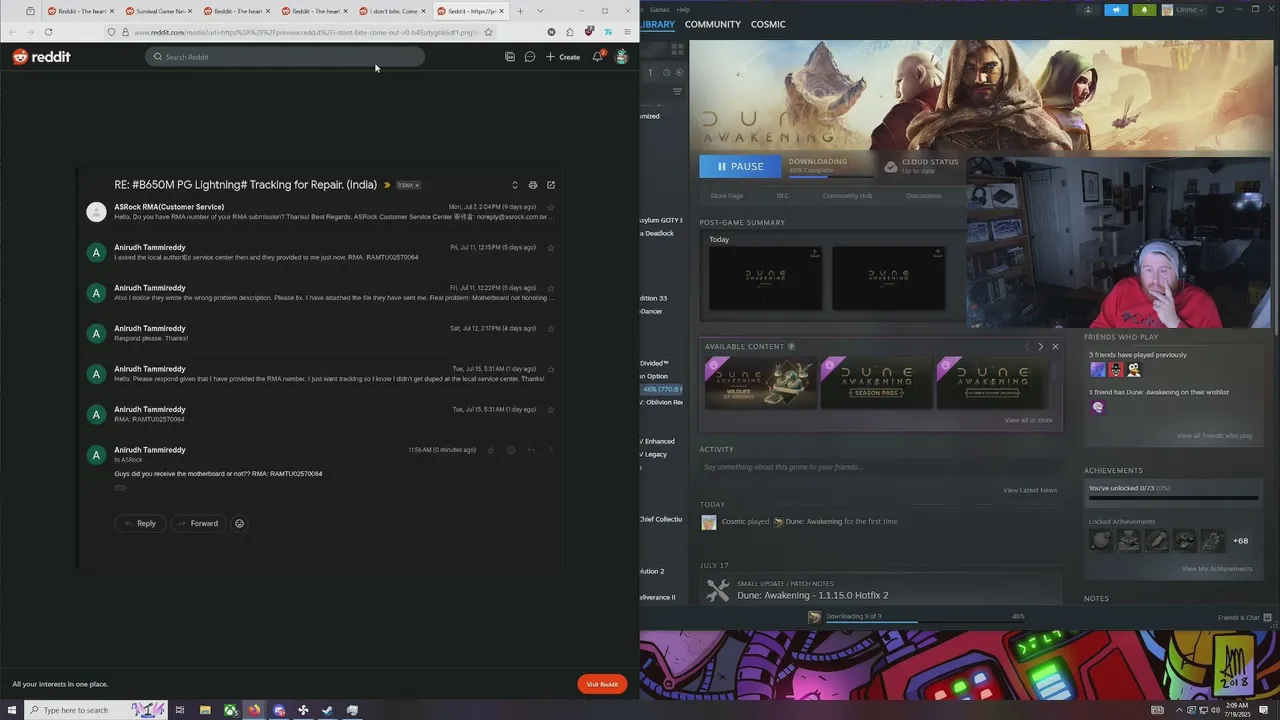Image resolution: width=1280 pixels, height=720 pixels.
Task: Open Dune Awakening Hotfix 2 patch notes
Action: point(812,595)
